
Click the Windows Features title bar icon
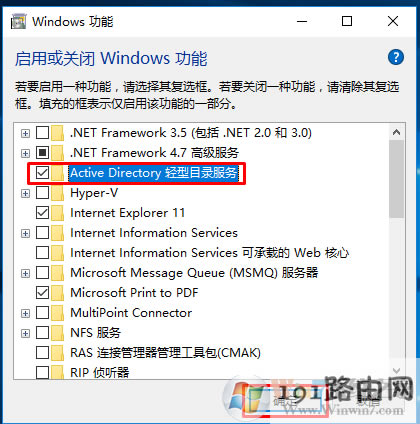(x=18, y=22)
